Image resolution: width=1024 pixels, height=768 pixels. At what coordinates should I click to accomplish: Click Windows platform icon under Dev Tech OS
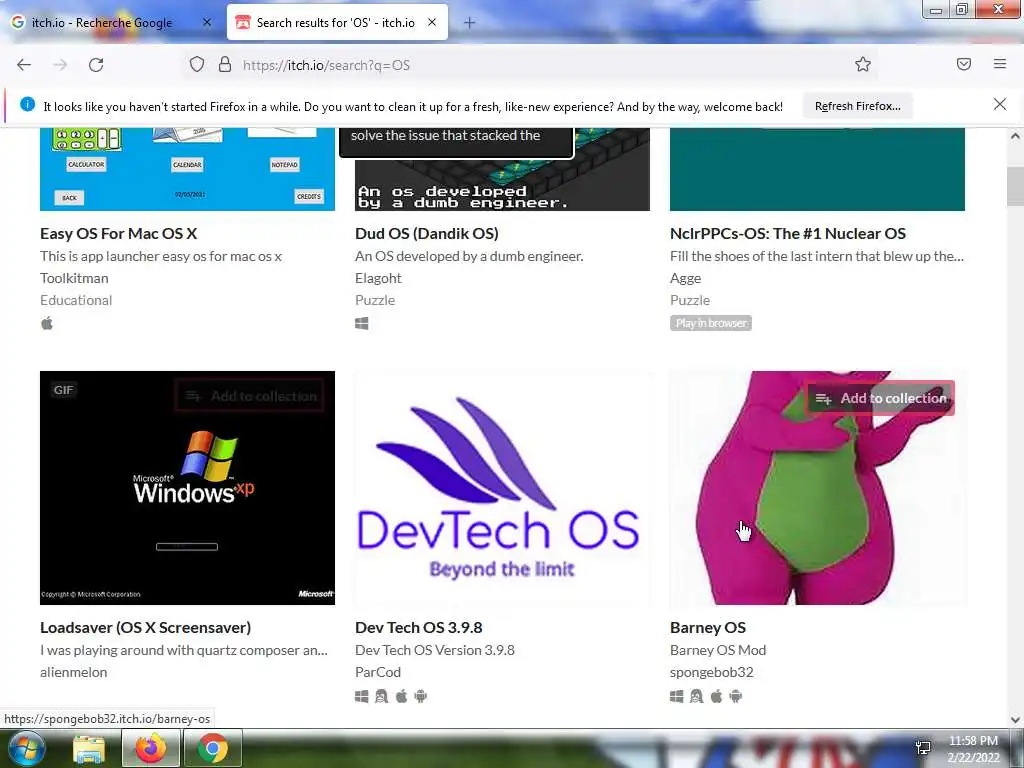[x=362, y=696]
